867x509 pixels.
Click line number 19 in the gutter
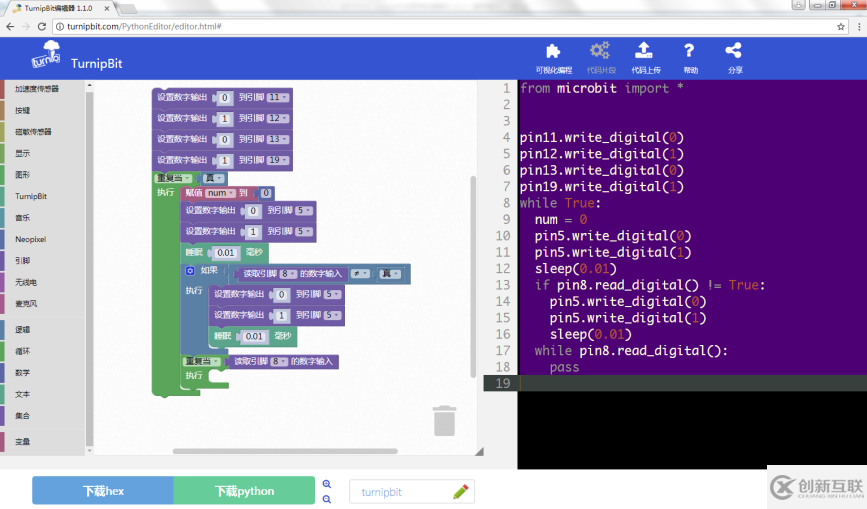pyautogui.click(x=503, y=383)
